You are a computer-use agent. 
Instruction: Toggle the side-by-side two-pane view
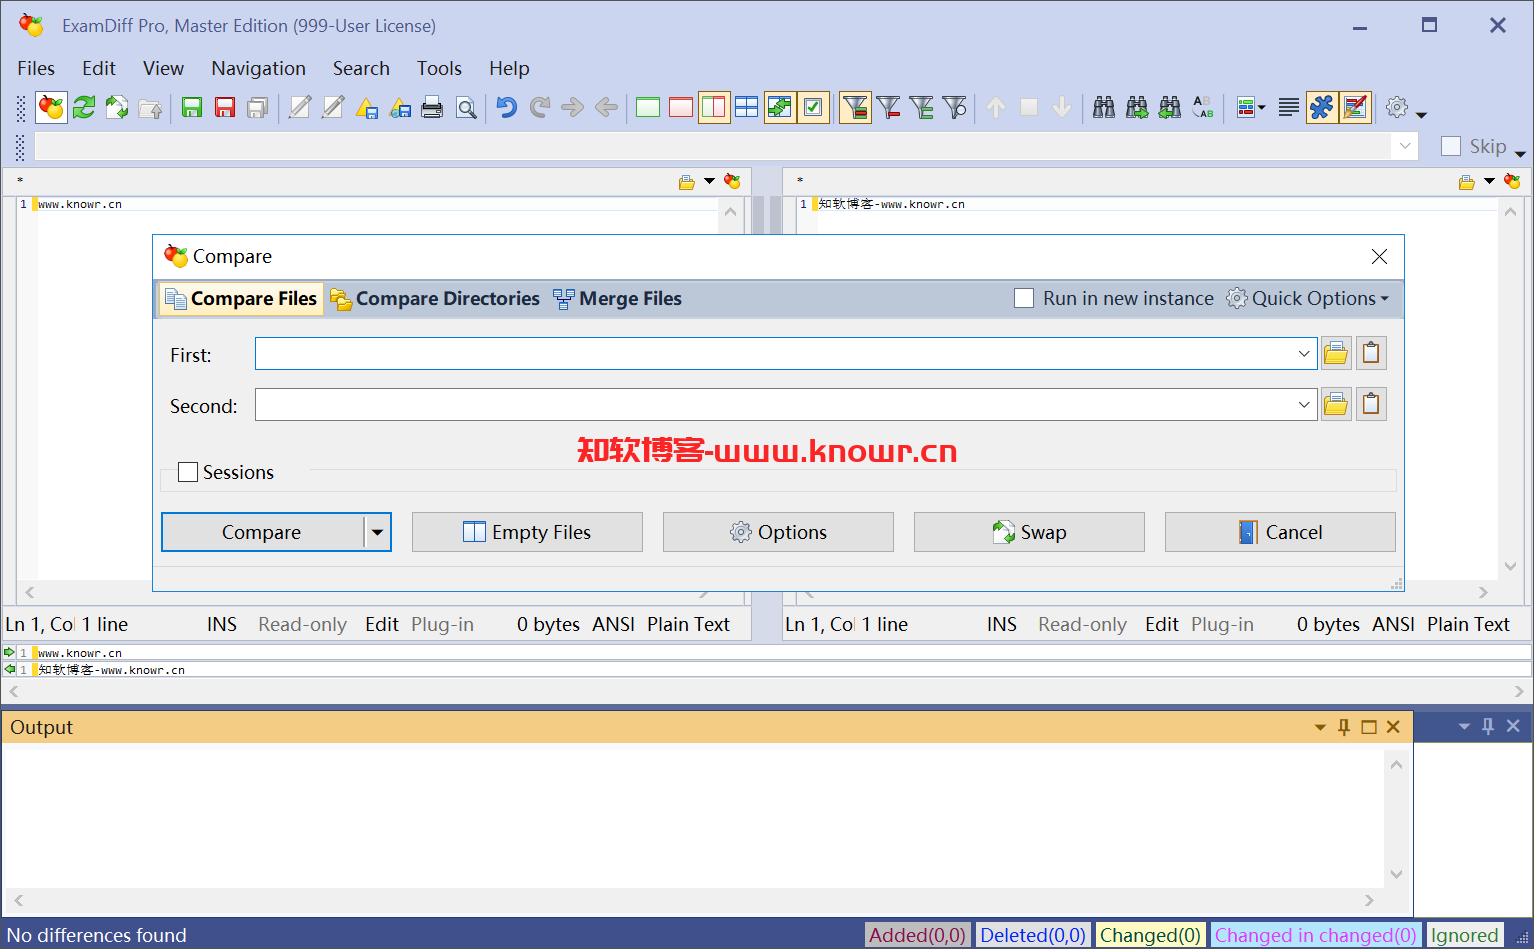714,107
